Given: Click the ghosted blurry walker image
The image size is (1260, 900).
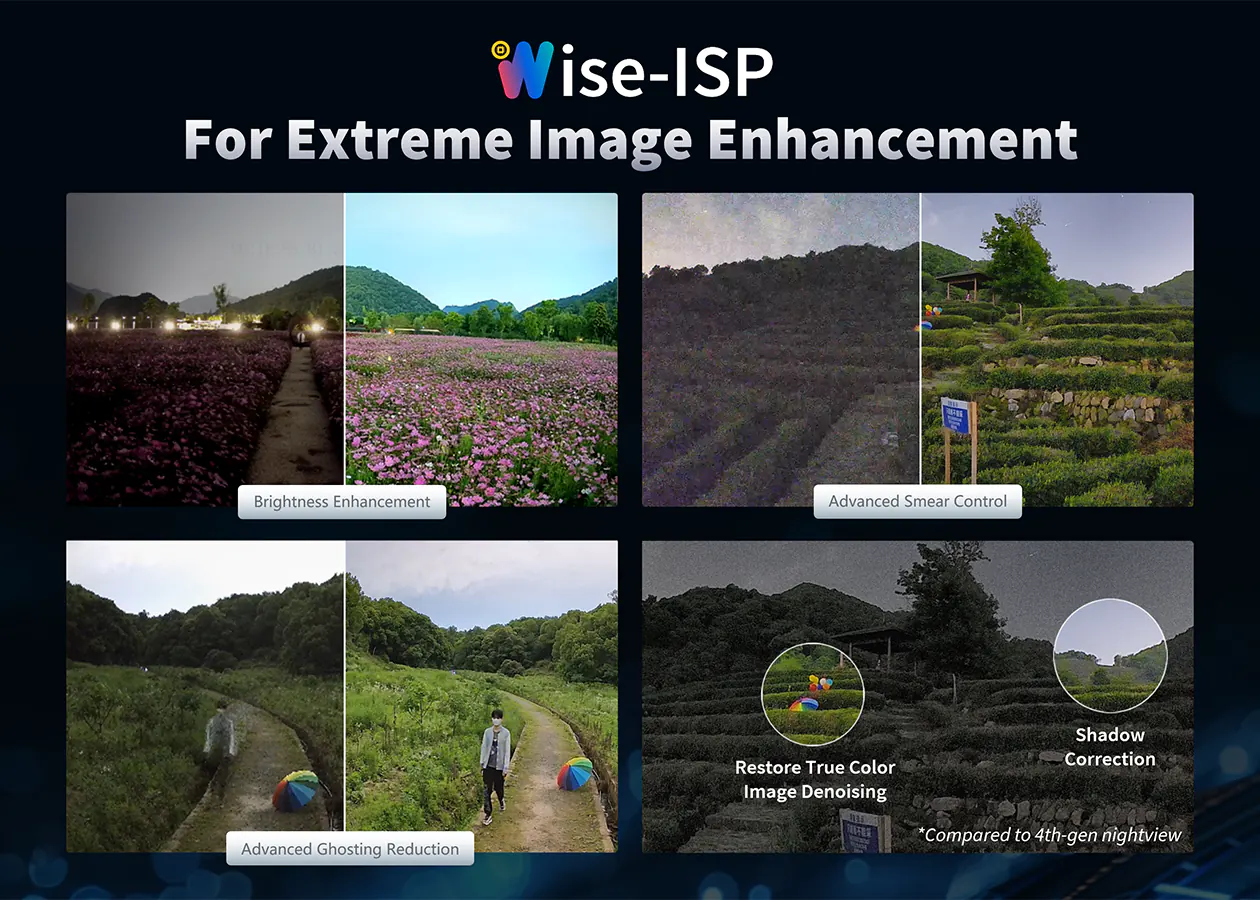Looking at the screenshot, I should pos(205,697).
